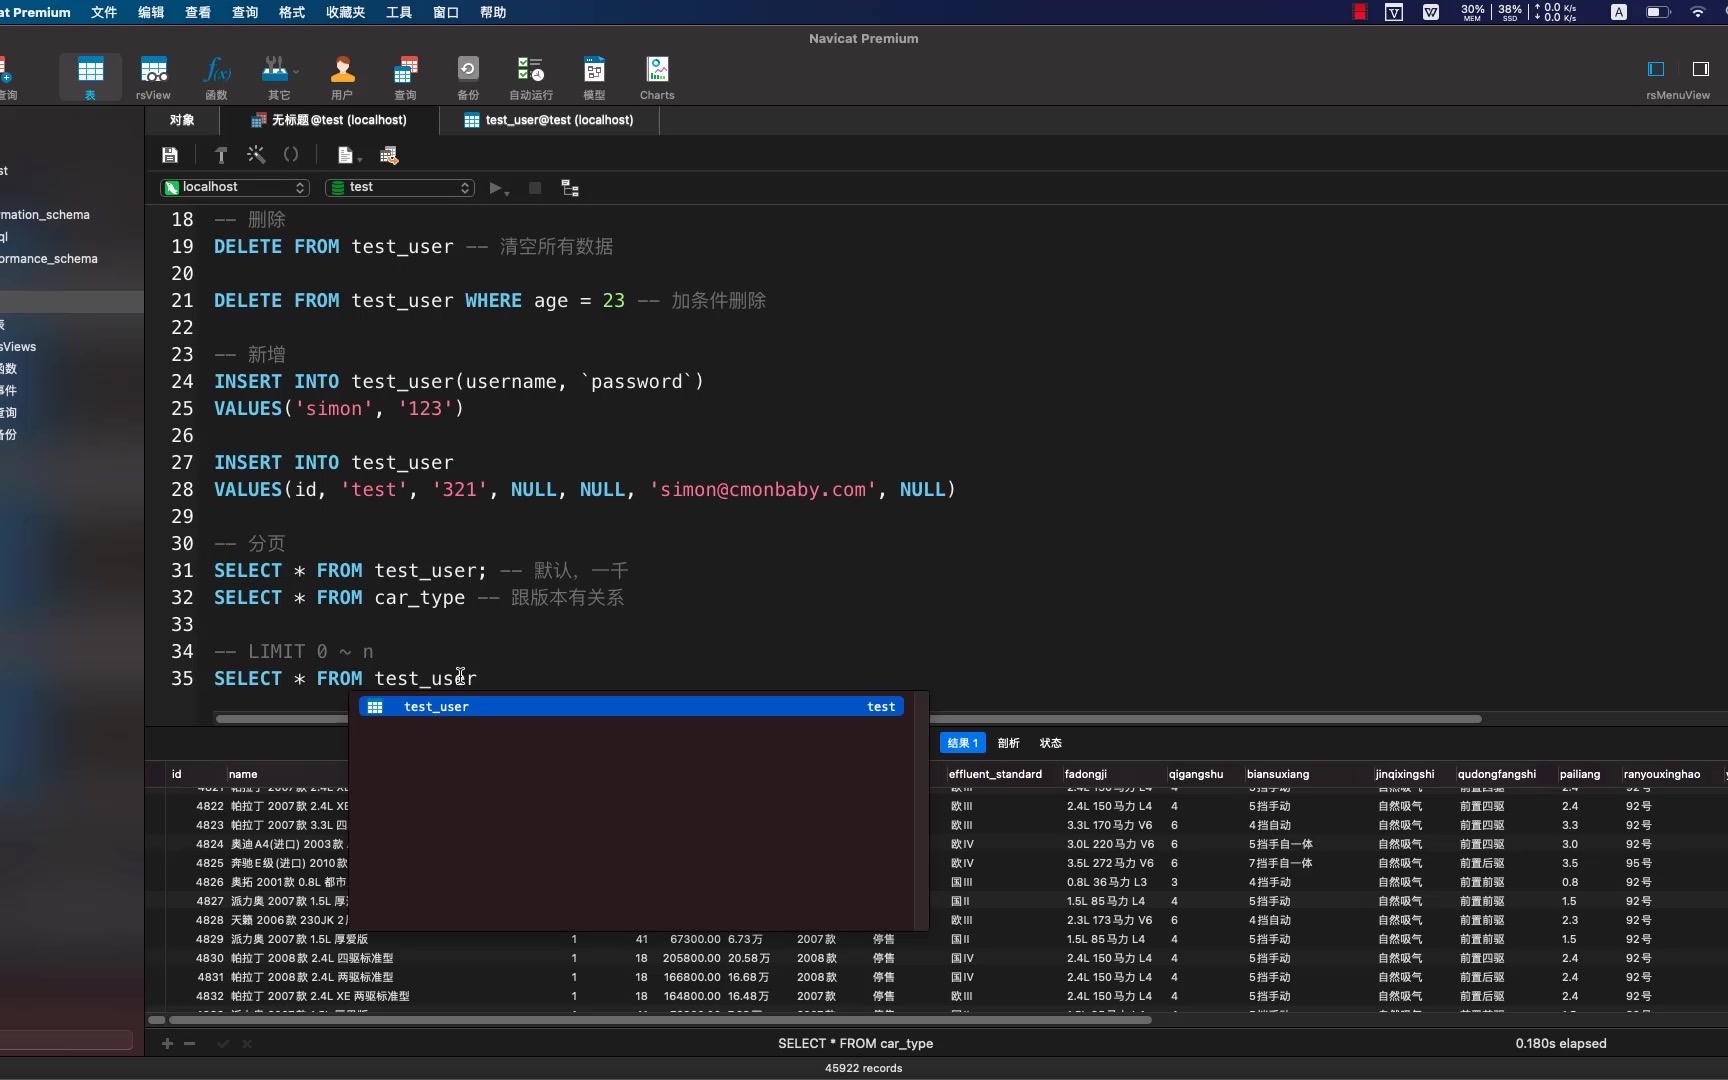Toggle the right sidebar panel view

[x=1700, y=69]
